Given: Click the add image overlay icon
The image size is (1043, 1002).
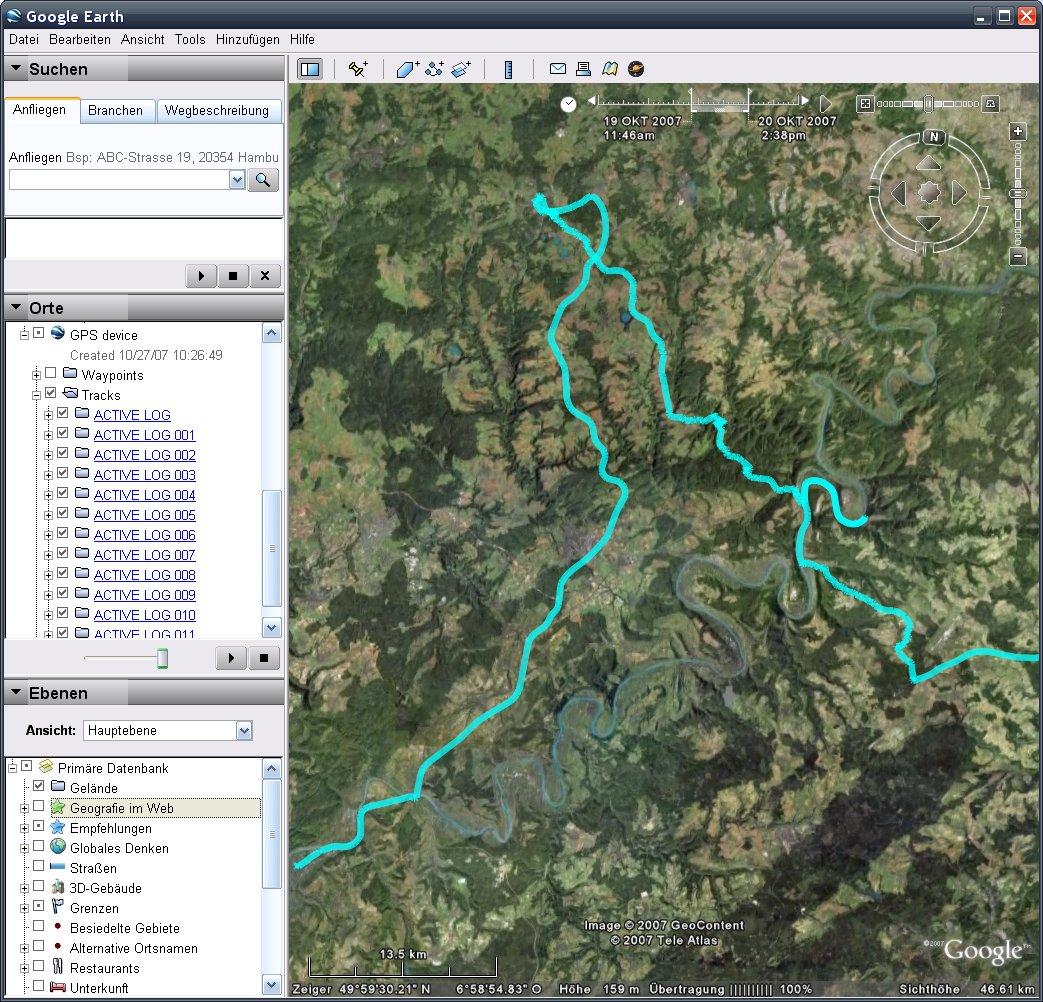Looking at the screenshot, I should (460, 69).
